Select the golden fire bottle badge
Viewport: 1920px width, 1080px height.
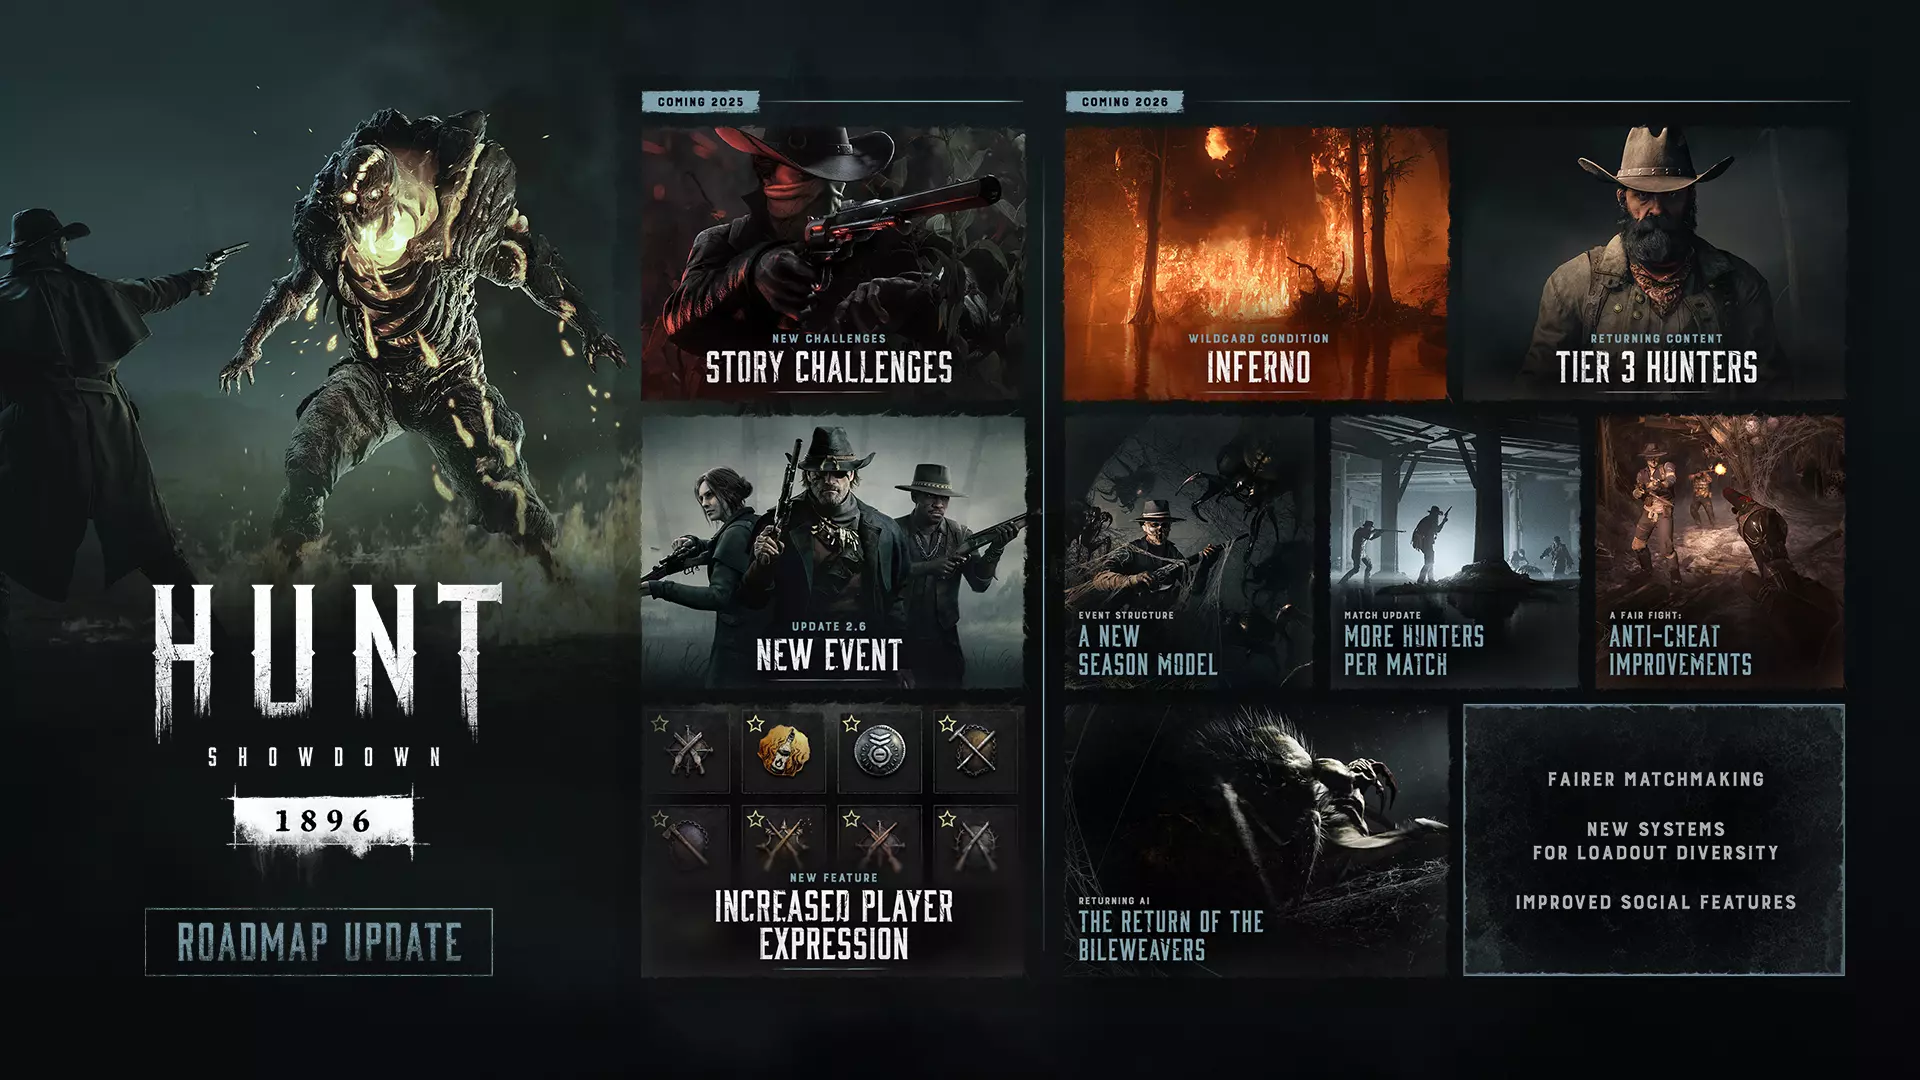point(783,750)
